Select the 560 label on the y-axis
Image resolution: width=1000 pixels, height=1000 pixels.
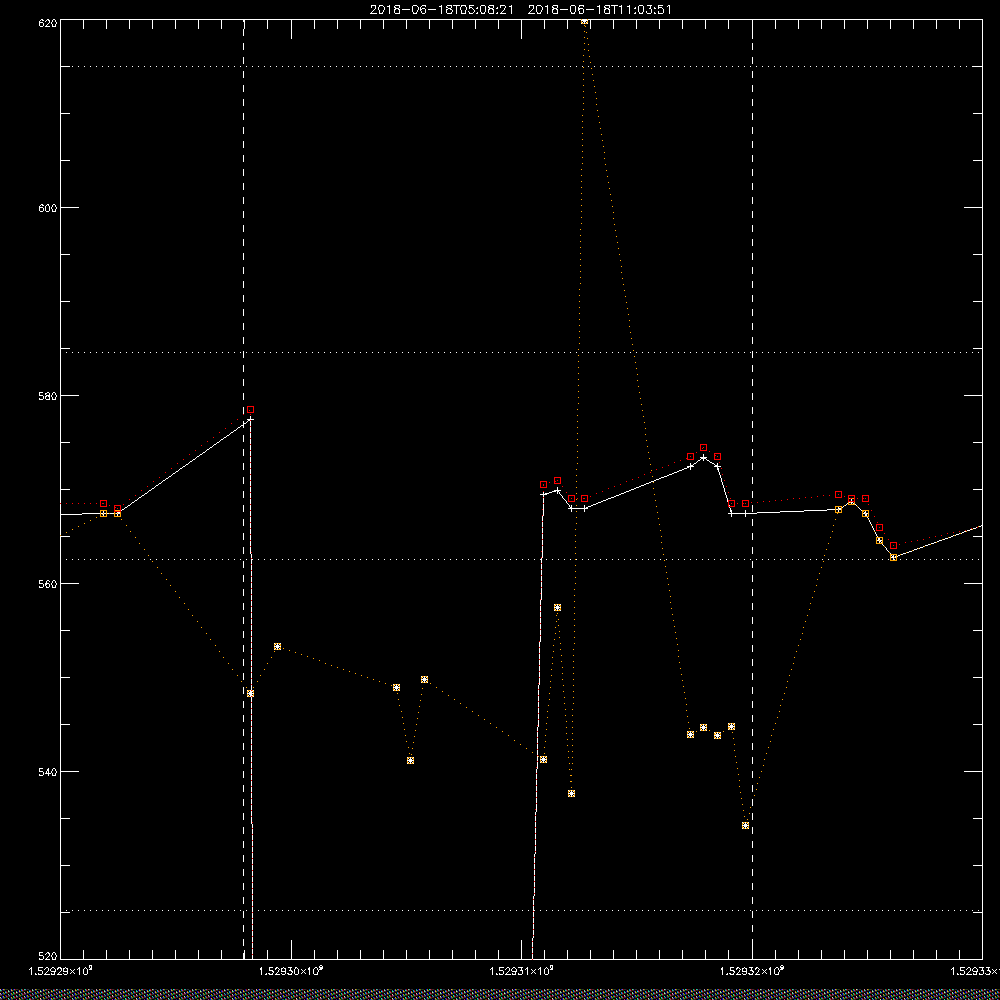coord(49,584)
